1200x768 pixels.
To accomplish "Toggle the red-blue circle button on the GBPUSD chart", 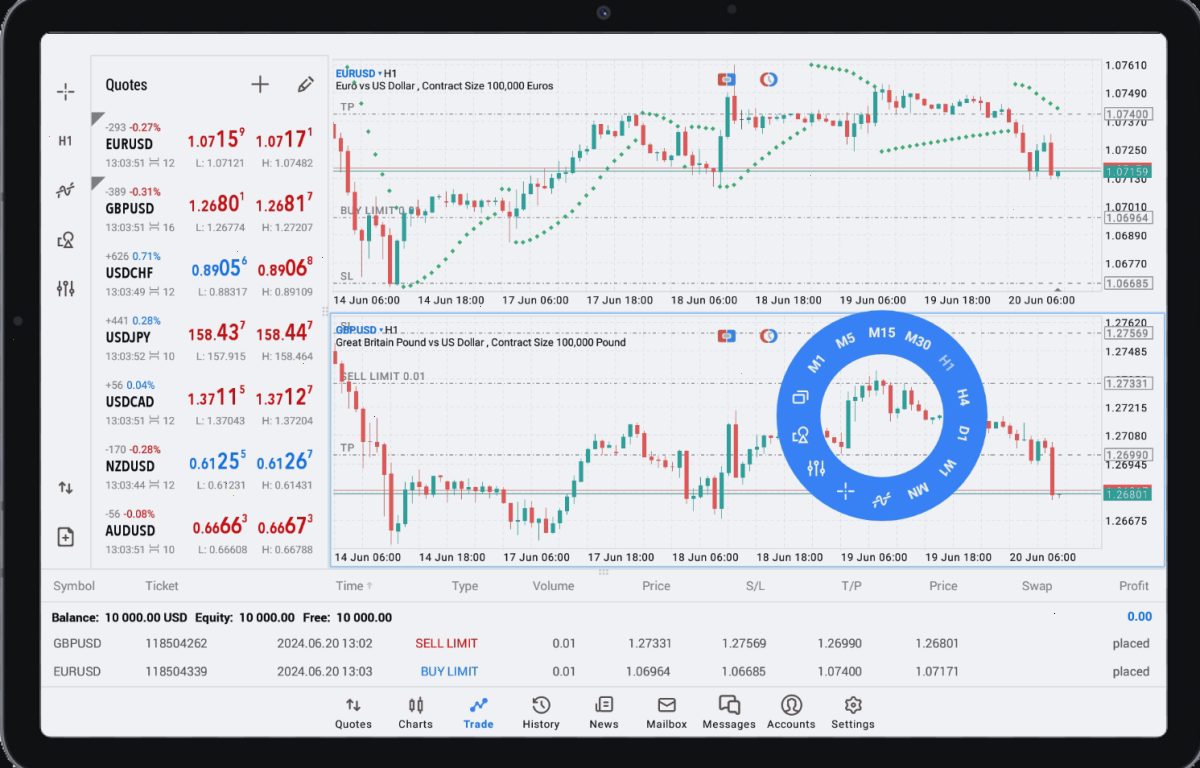I will click(x=768, y=336).
